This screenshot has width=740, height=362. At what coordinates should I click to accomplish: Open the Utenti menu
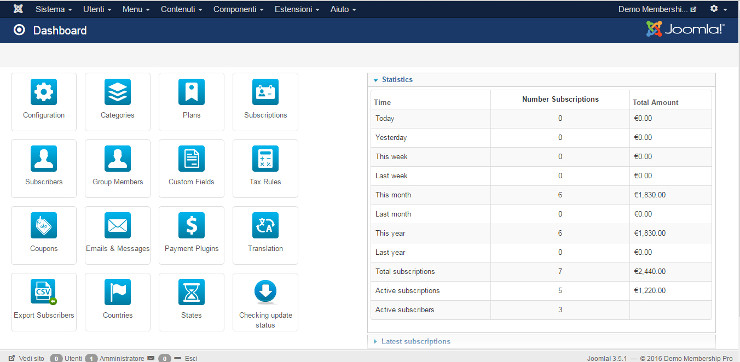[97, 9]
